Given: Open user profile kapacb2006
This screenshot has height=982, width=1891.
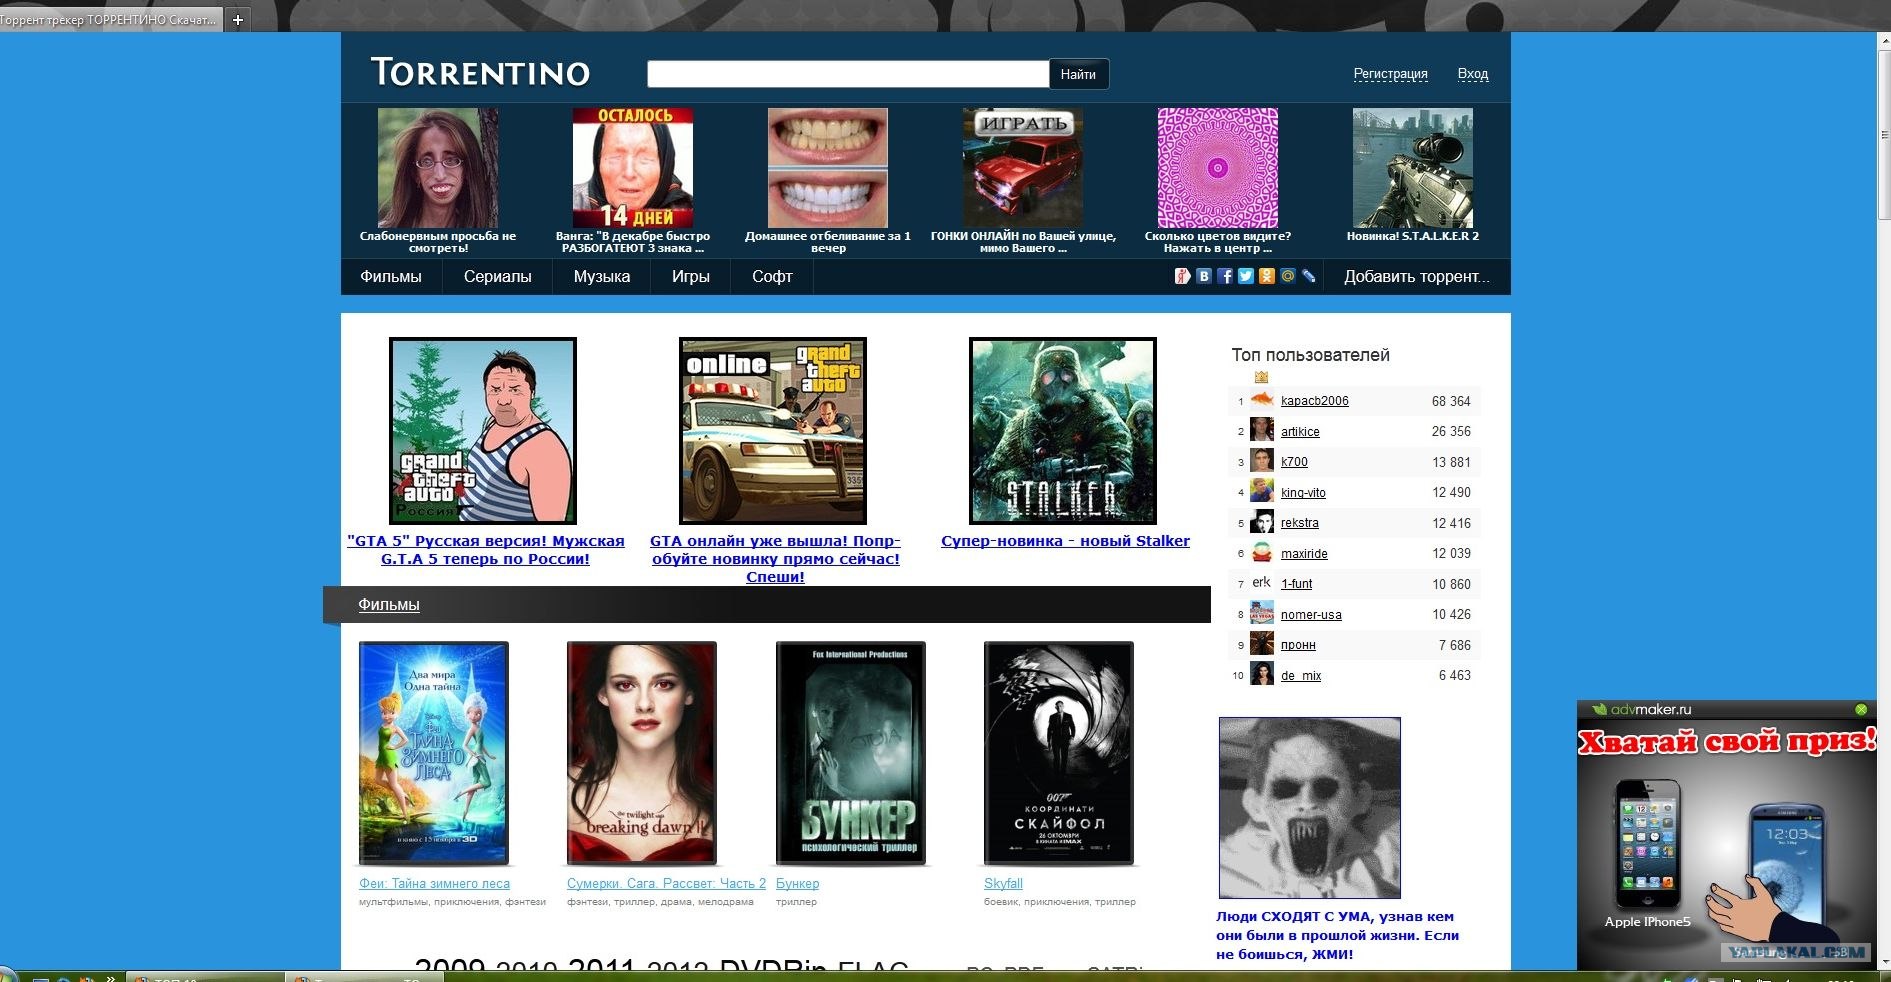Looking at the screenshot, I should click(x=1314, y=401).
